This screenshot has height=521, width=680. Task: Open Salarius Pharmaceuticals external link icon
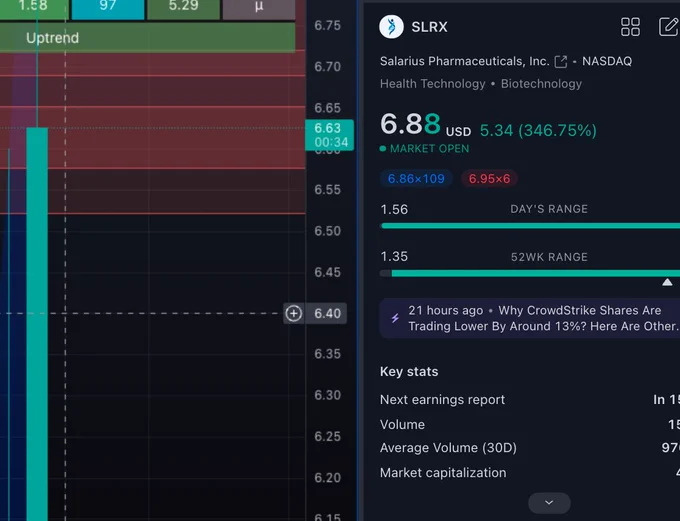561,62
